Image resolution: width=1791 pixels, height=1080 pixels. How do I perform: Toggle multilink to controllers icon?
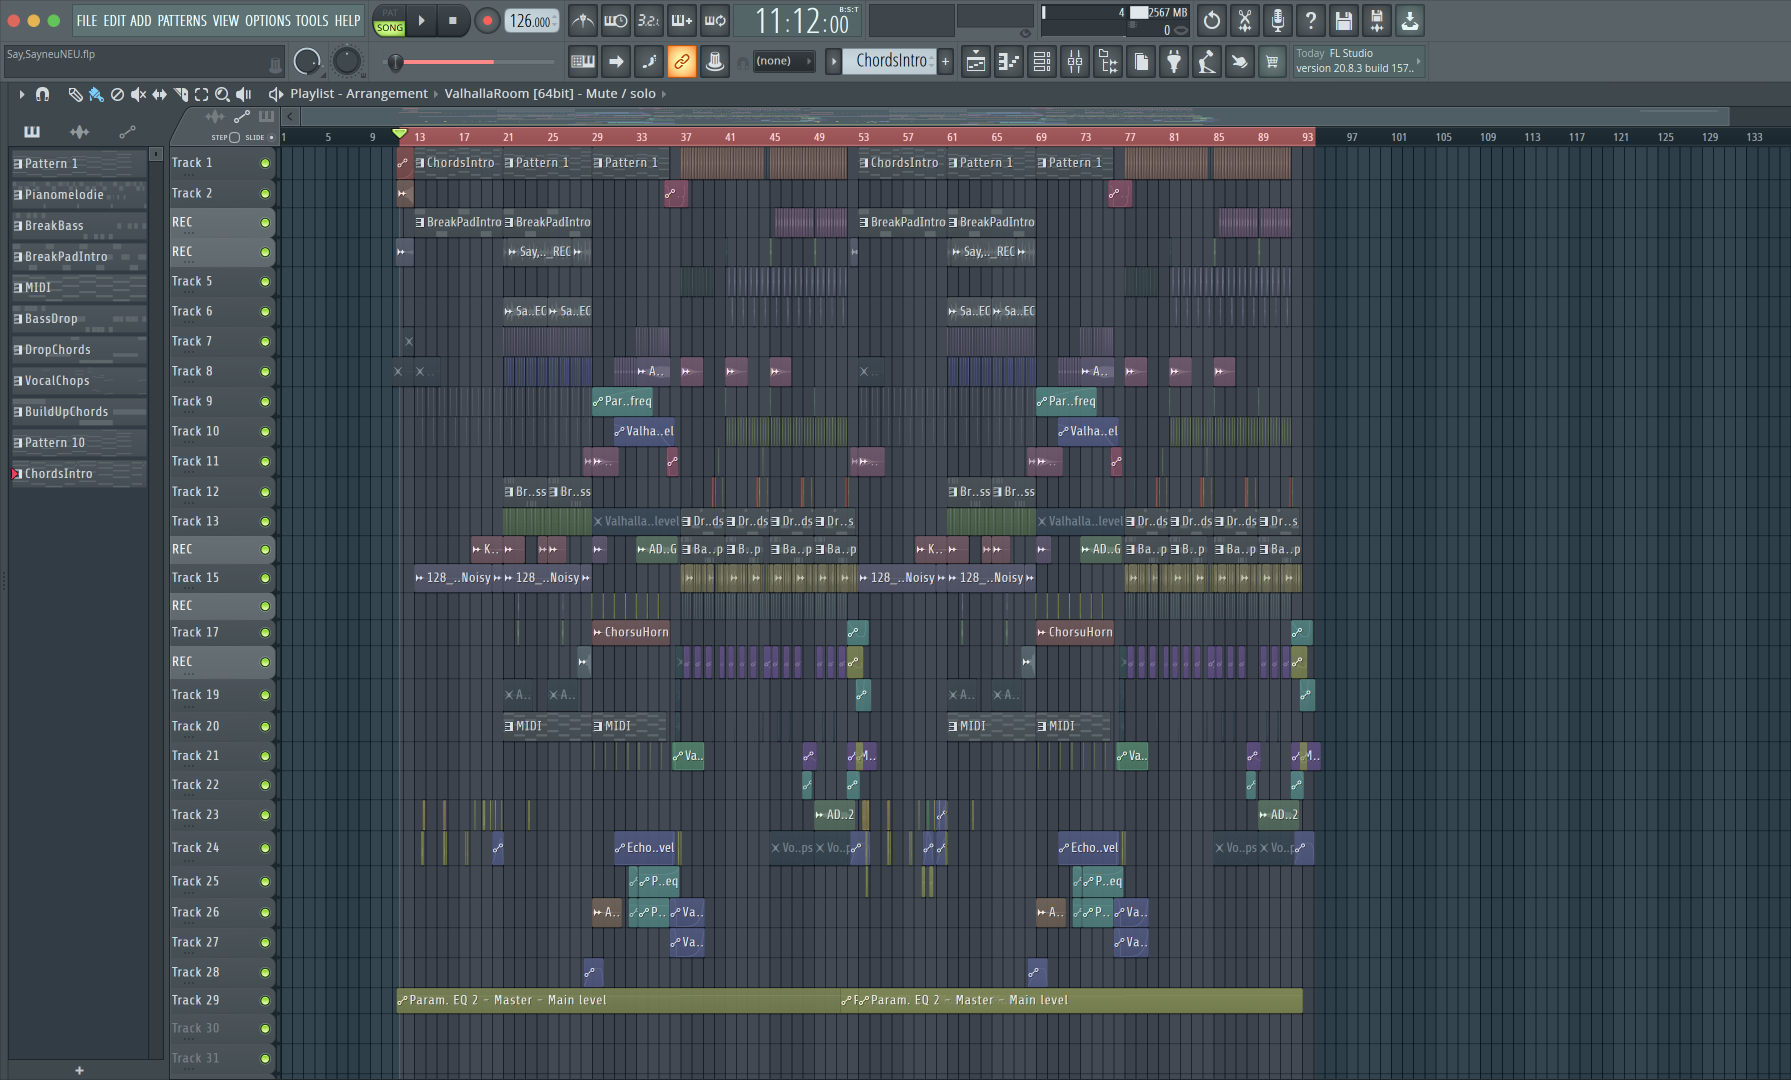(682, 61)
